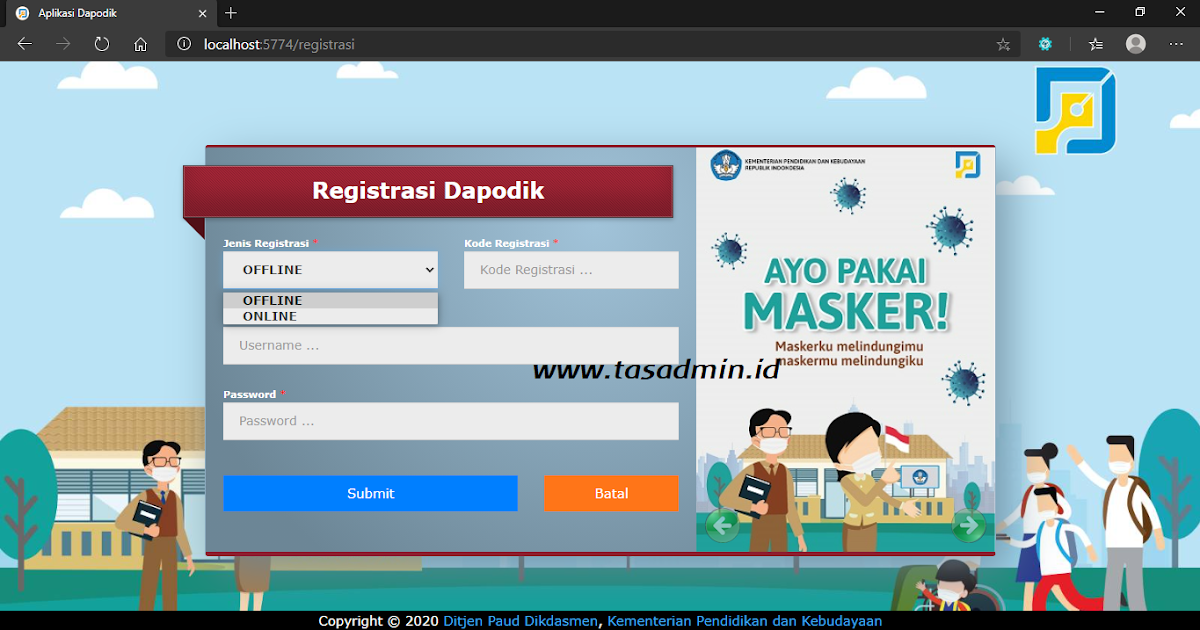Reload the page with refresh icon
The height and width of the screenshot is (630, 1200).
coord(102,44)
